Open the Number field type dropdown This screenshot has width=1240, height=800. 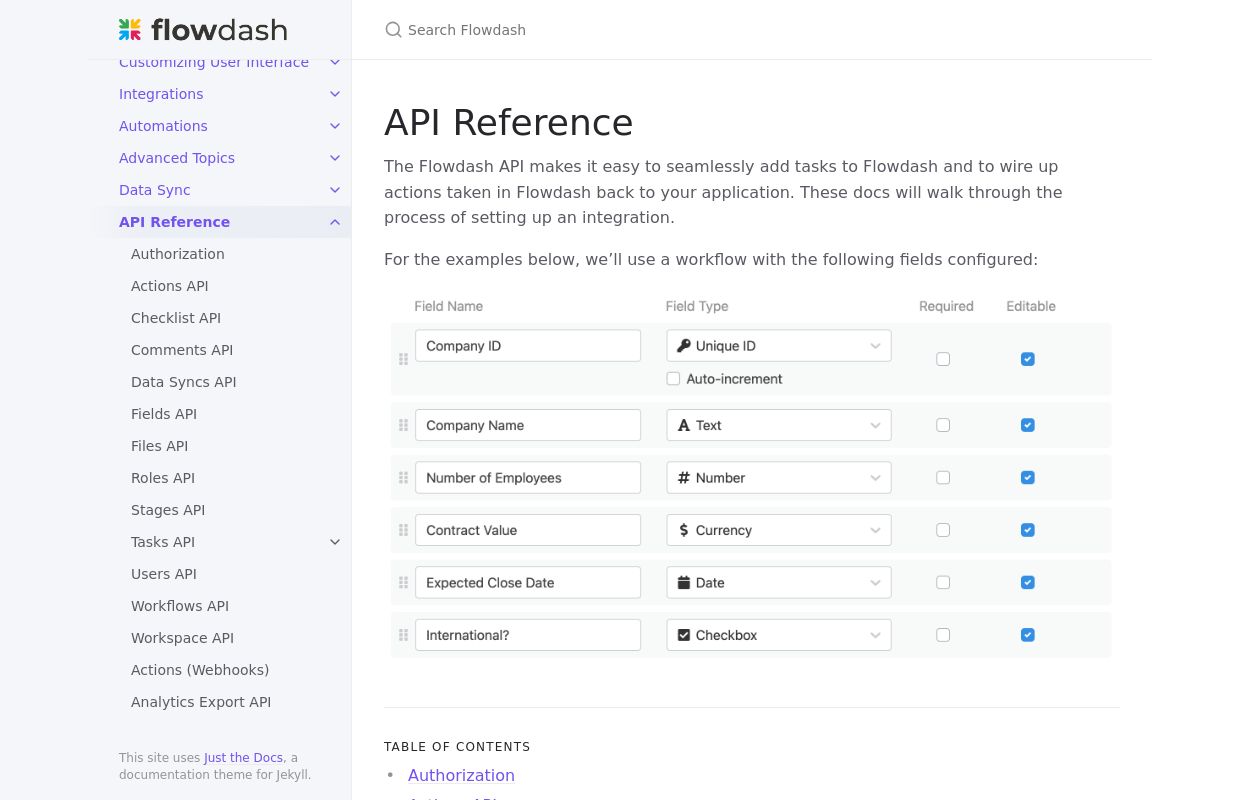[779, 478]
